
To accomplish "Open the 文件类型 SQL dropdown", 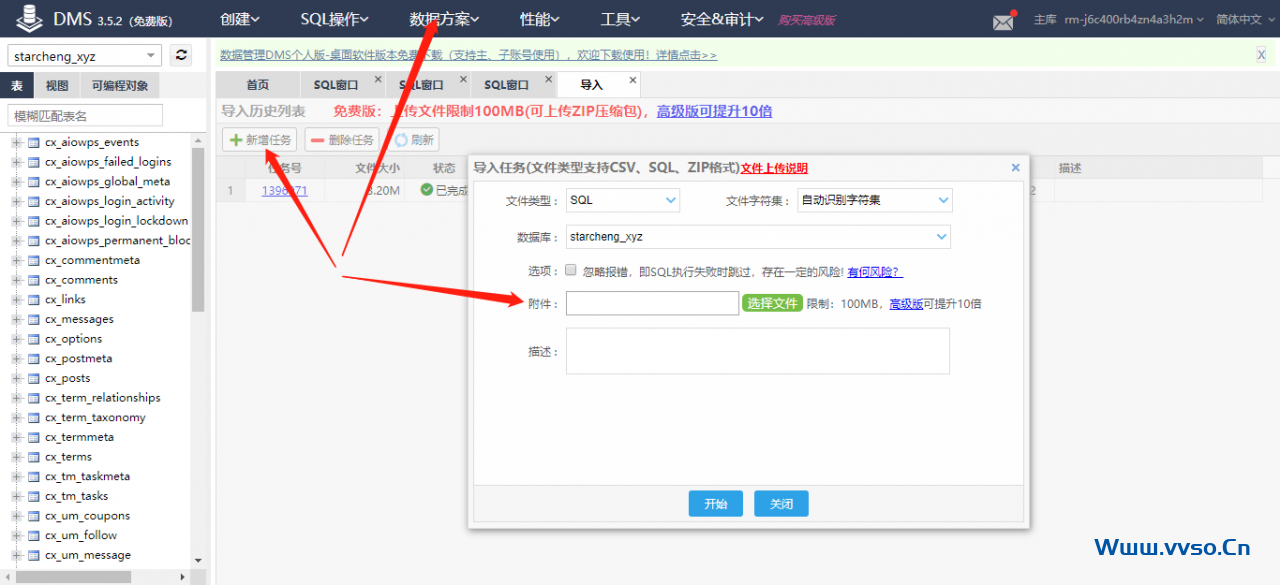I will pos(622,200).
